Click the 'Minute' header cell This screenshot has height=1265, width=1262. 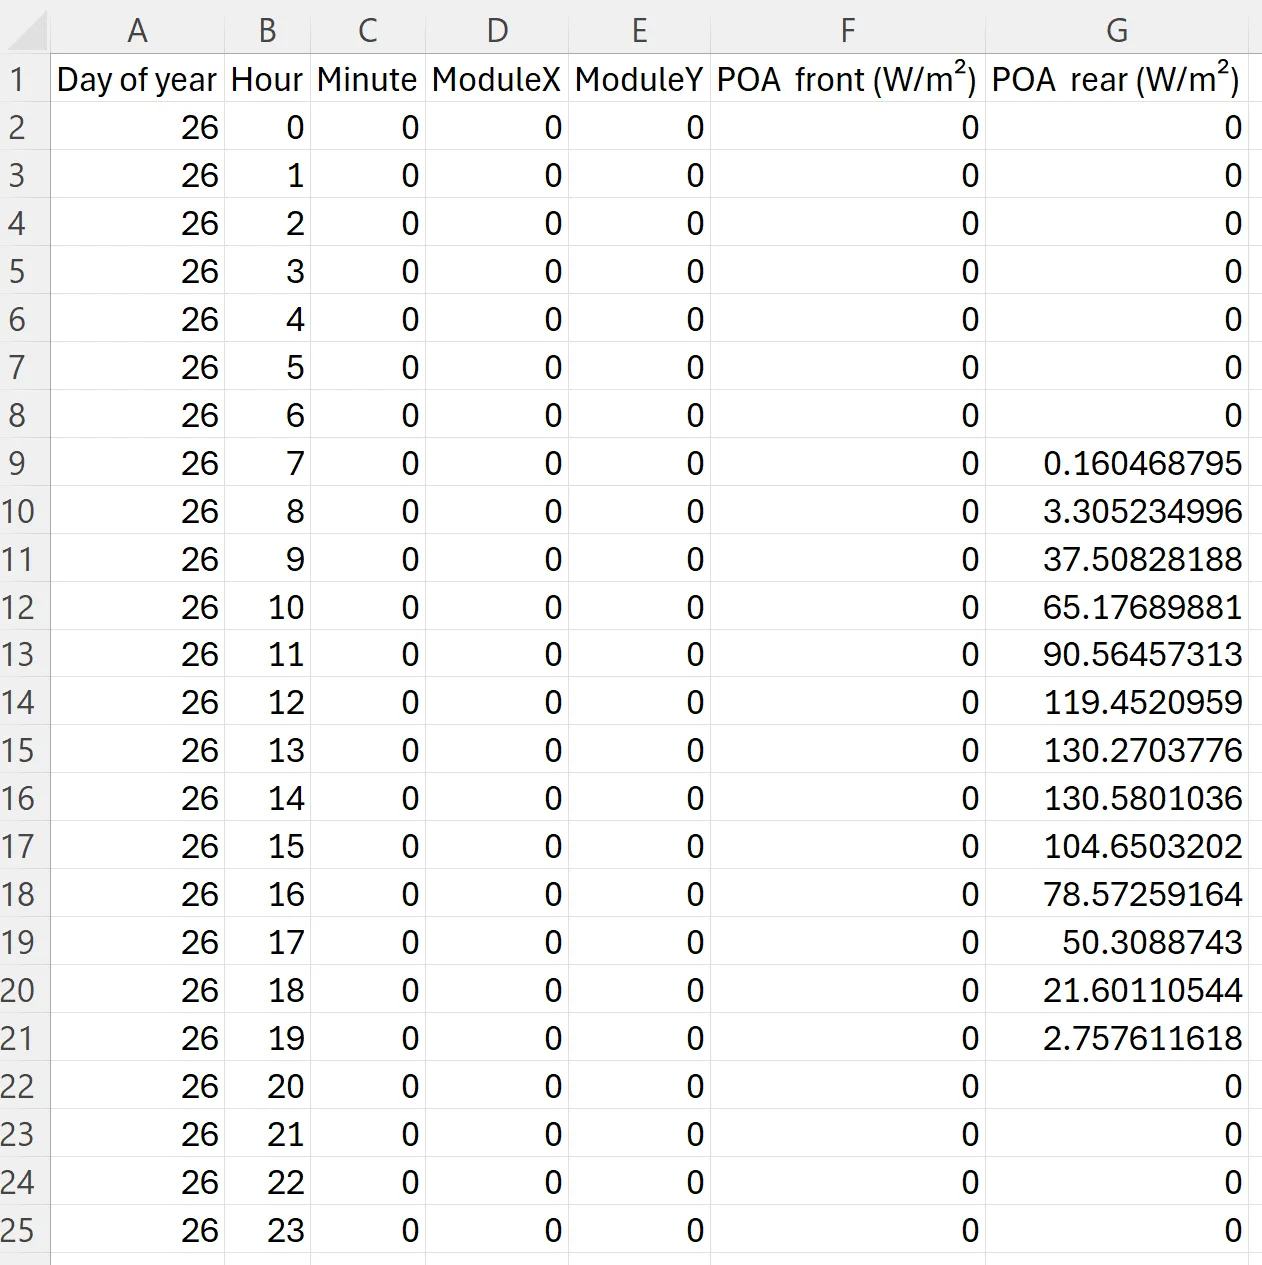pos(367,80)
